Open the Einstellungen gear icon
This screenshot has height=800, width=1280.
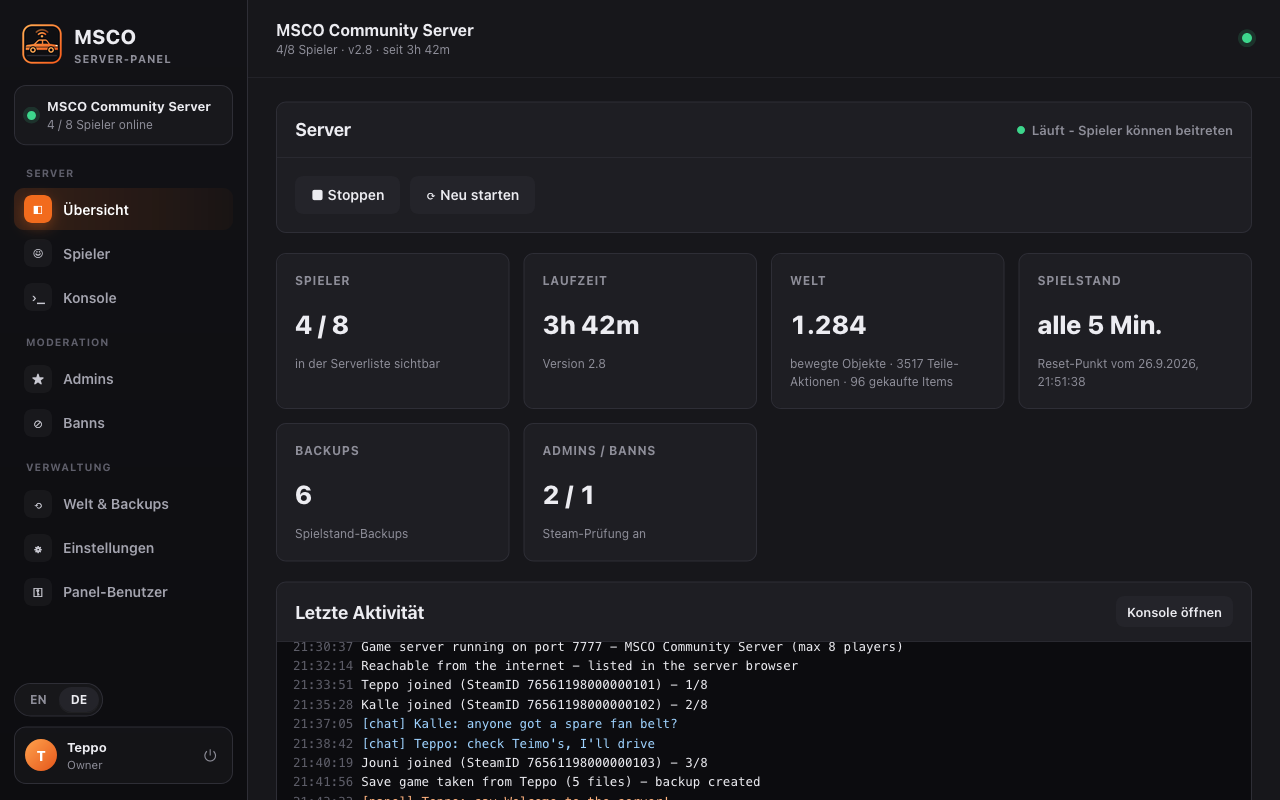(x=38, y=548)
